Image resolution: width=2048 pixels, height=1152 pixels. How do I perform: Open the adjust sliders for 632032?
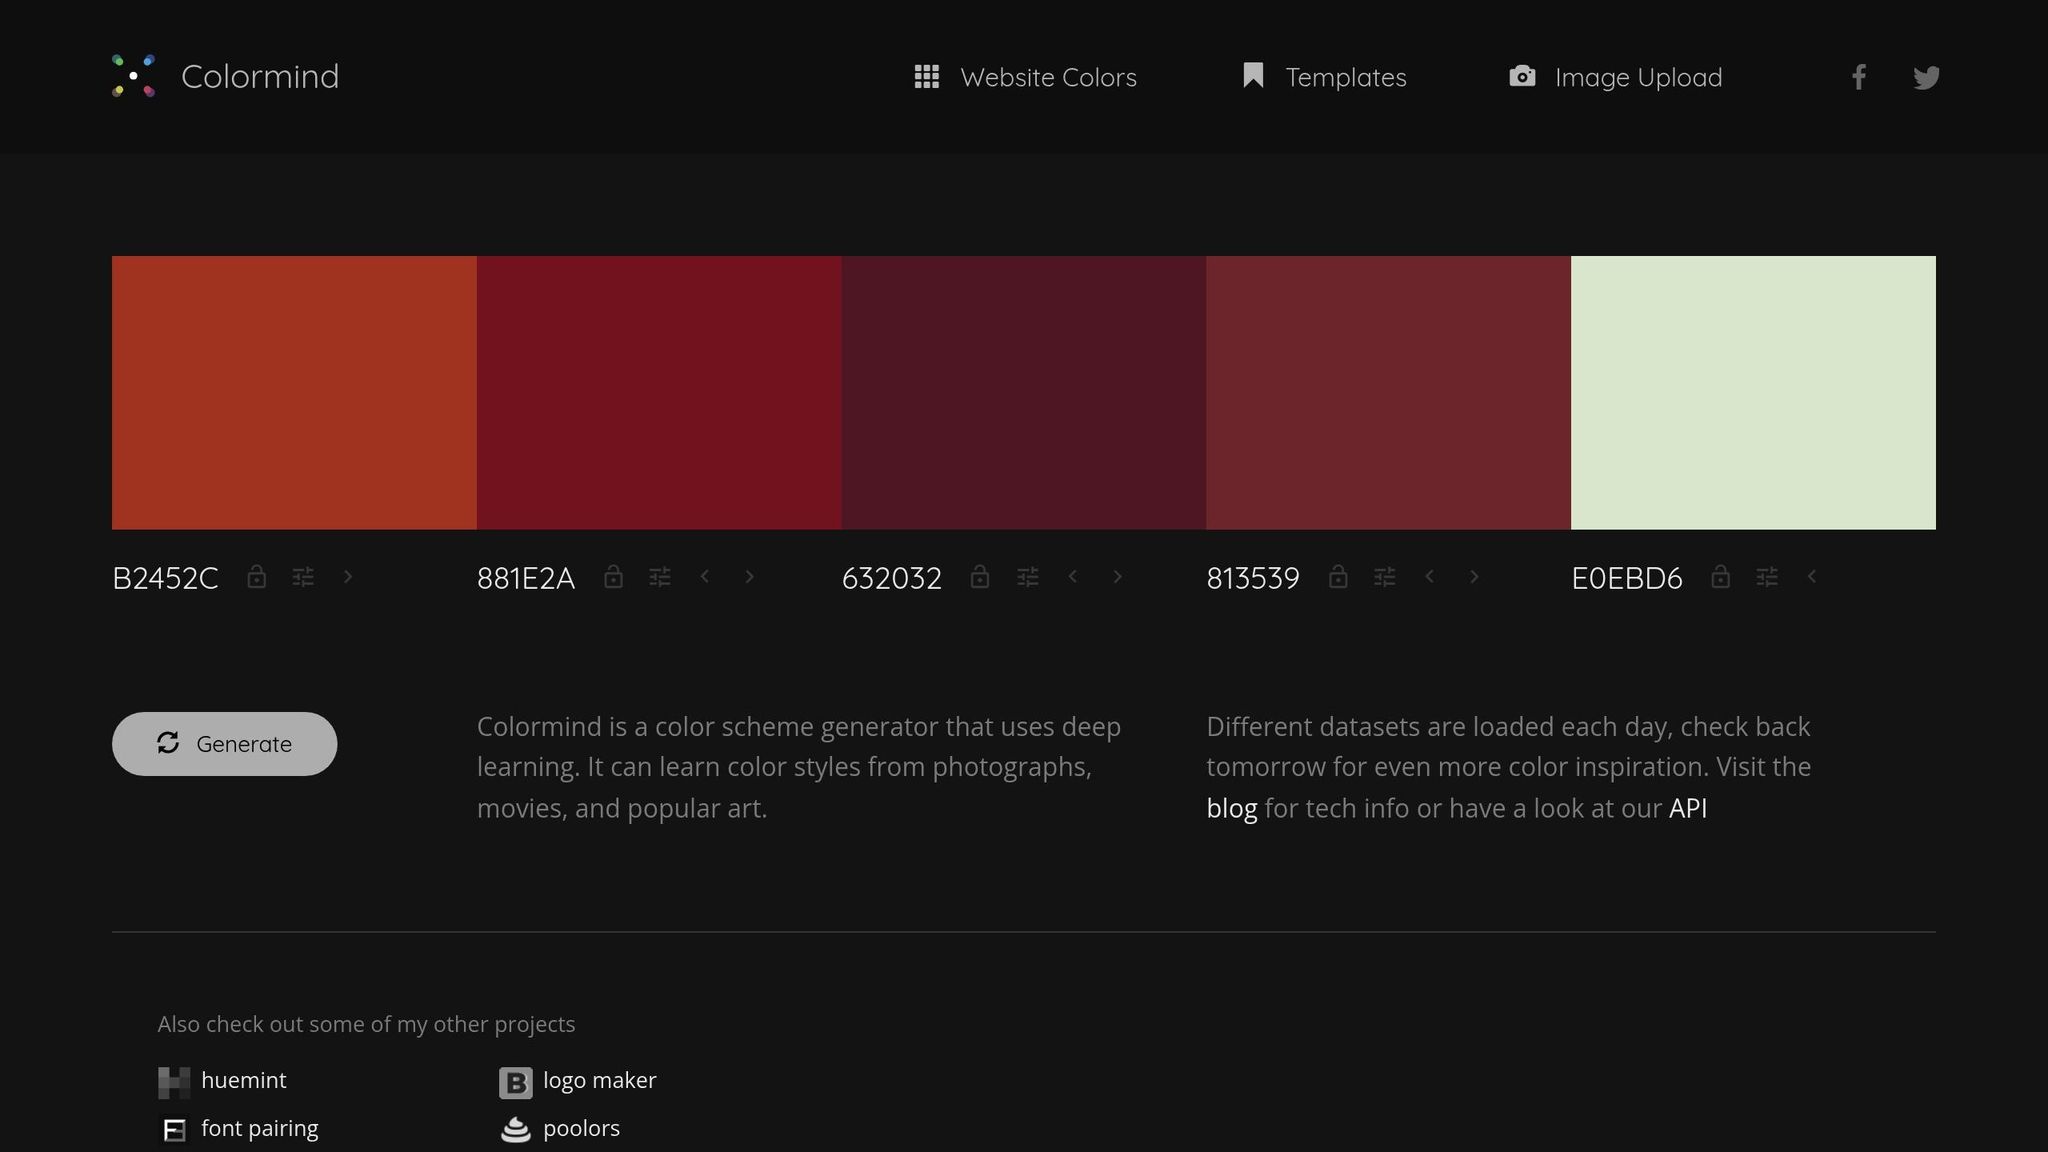pyautogui.click(x=1028, y=577)
